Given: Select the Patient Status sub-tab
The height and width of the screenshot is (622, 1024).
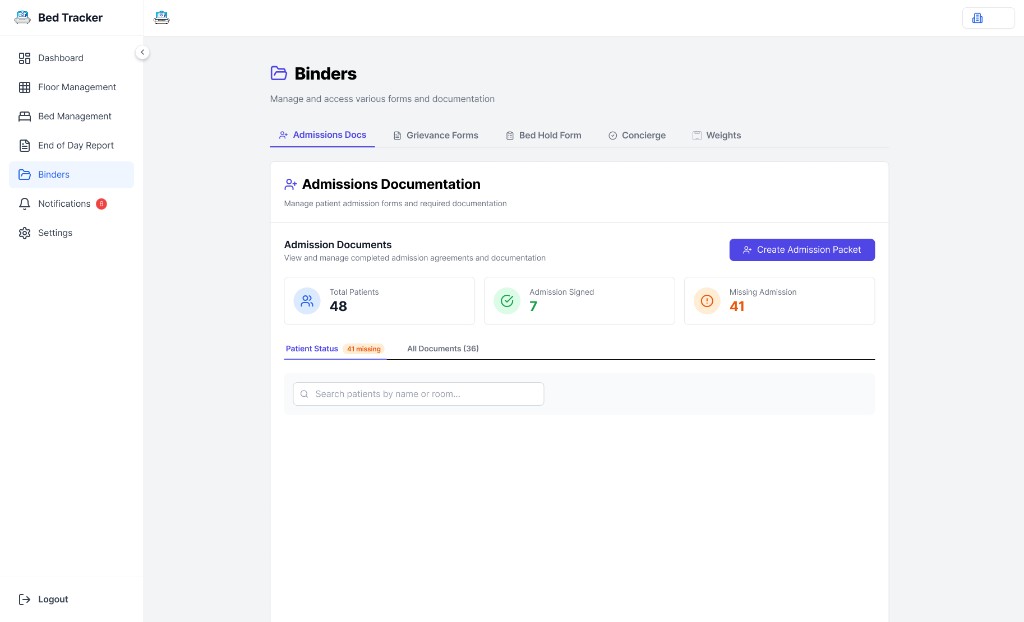Looking at the screenshot, I should [334, 349].
